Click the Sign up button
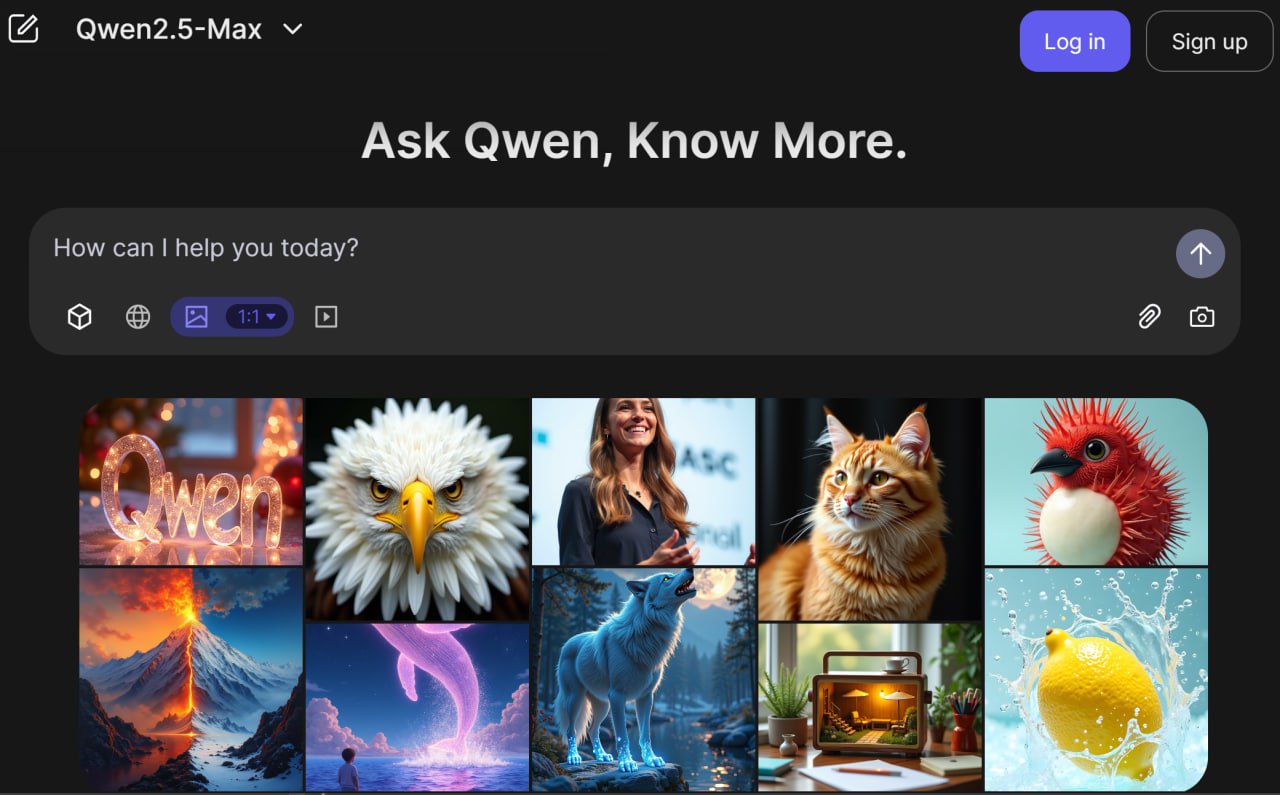 coord(1208,41)
